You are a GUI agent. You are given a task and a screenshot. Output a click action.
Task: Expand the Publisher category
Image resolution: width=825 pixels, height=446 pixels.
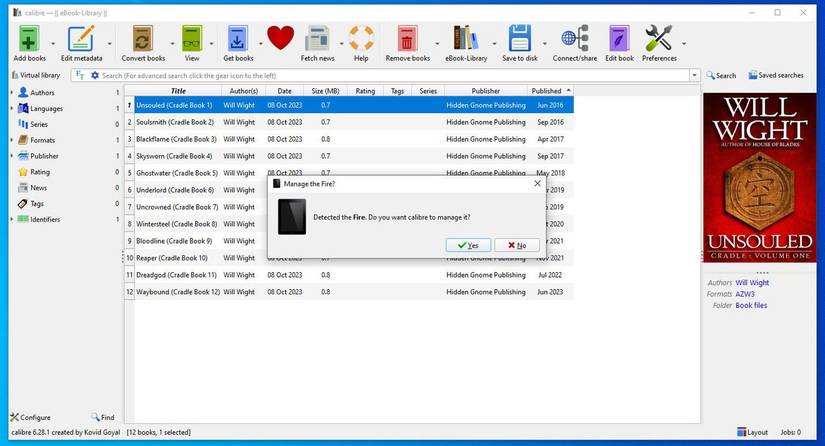pos(12,156)
